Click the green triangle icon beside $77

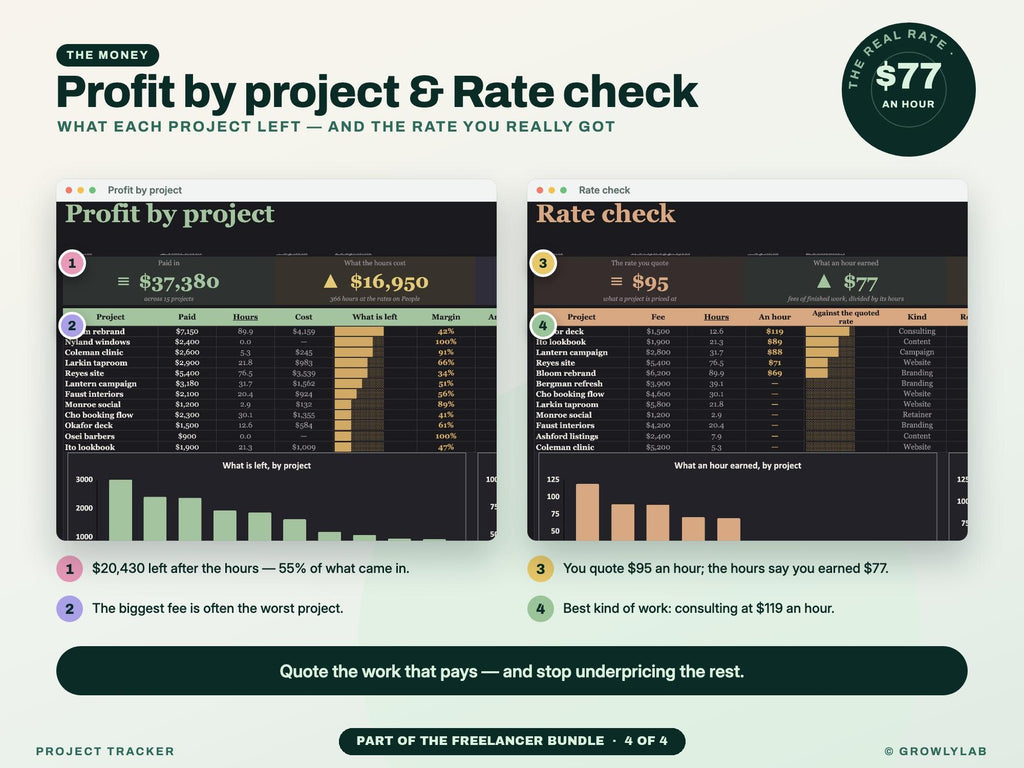click(824, 281)
